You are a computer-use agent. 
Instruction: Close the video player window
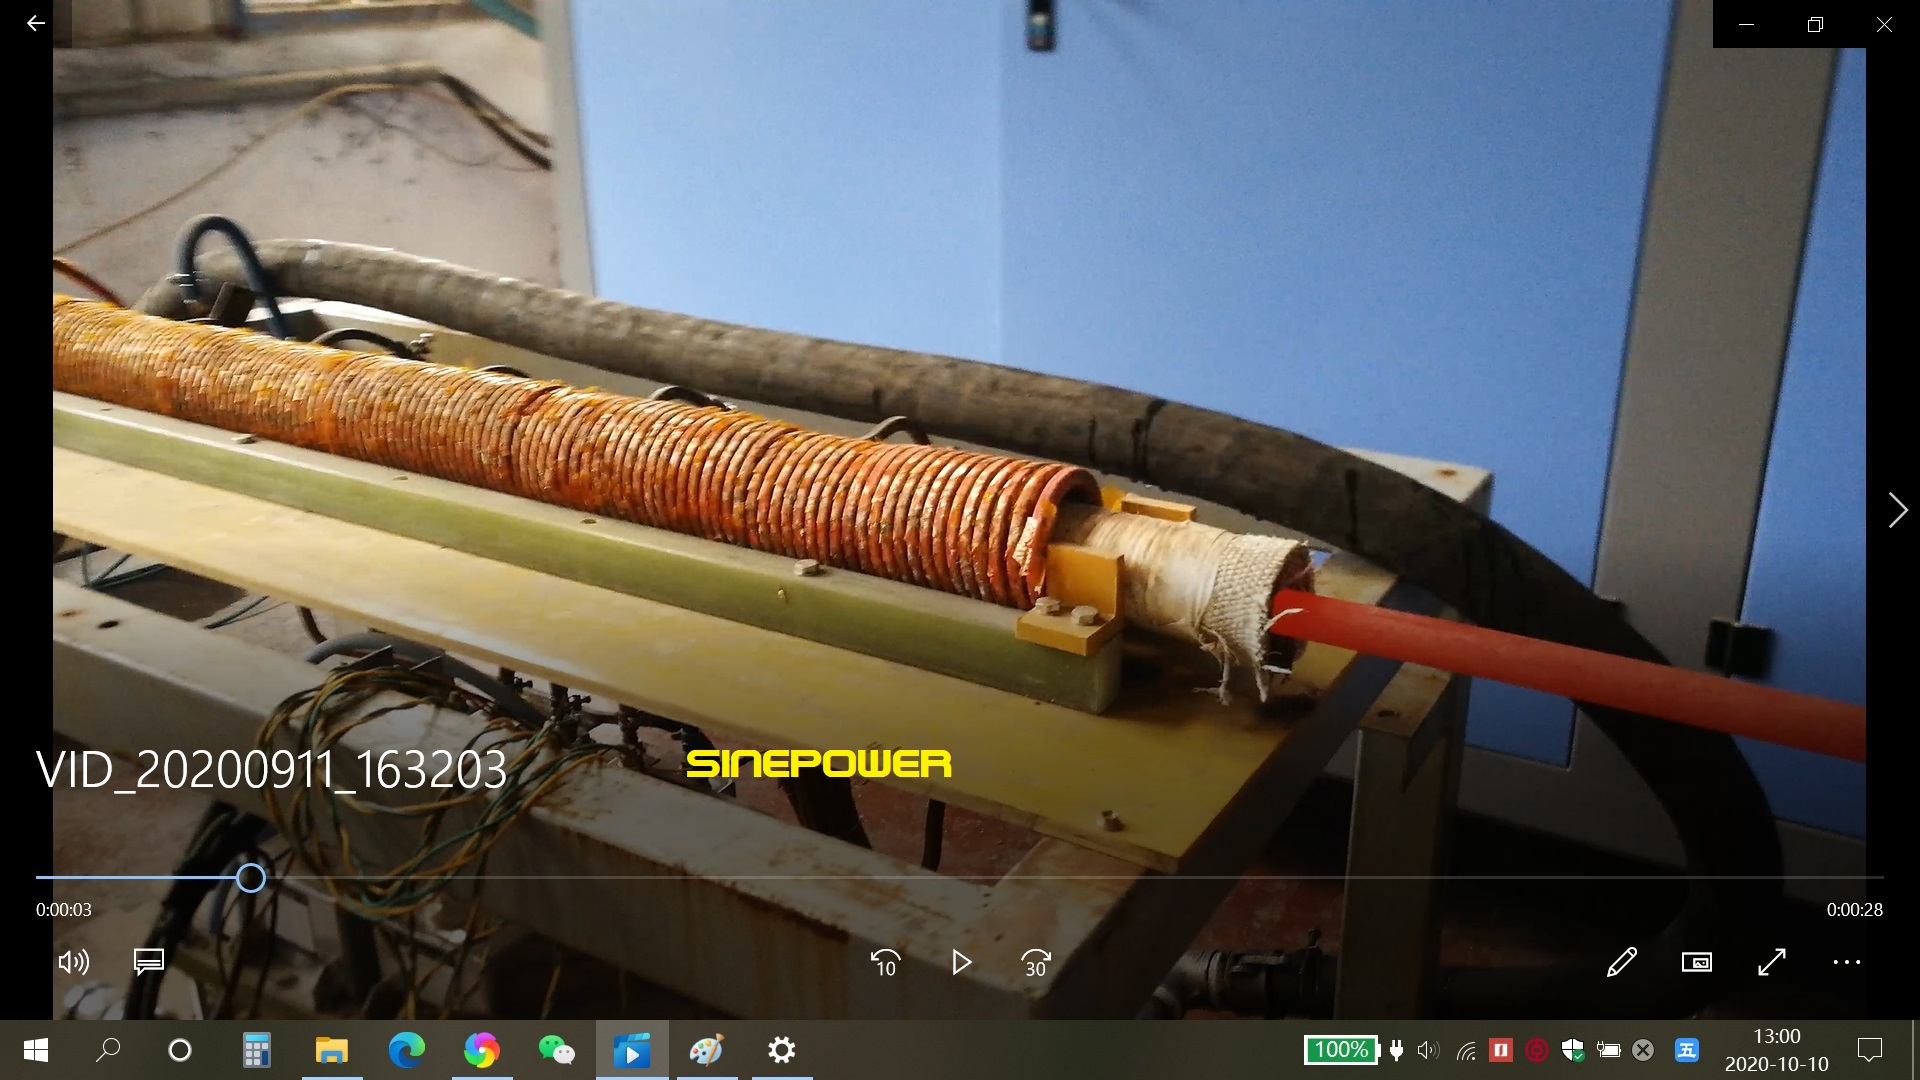[1884, 24]
